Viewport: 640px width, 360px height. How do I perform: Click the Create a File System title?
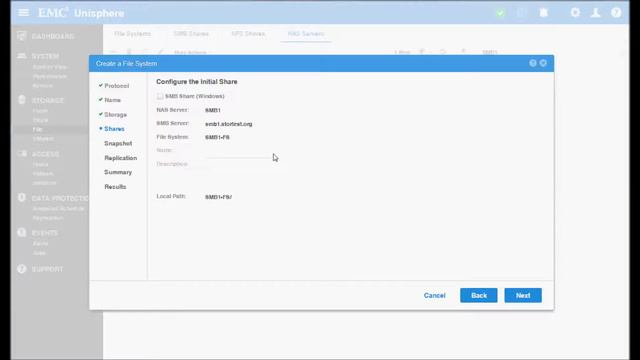pos(126,64)
